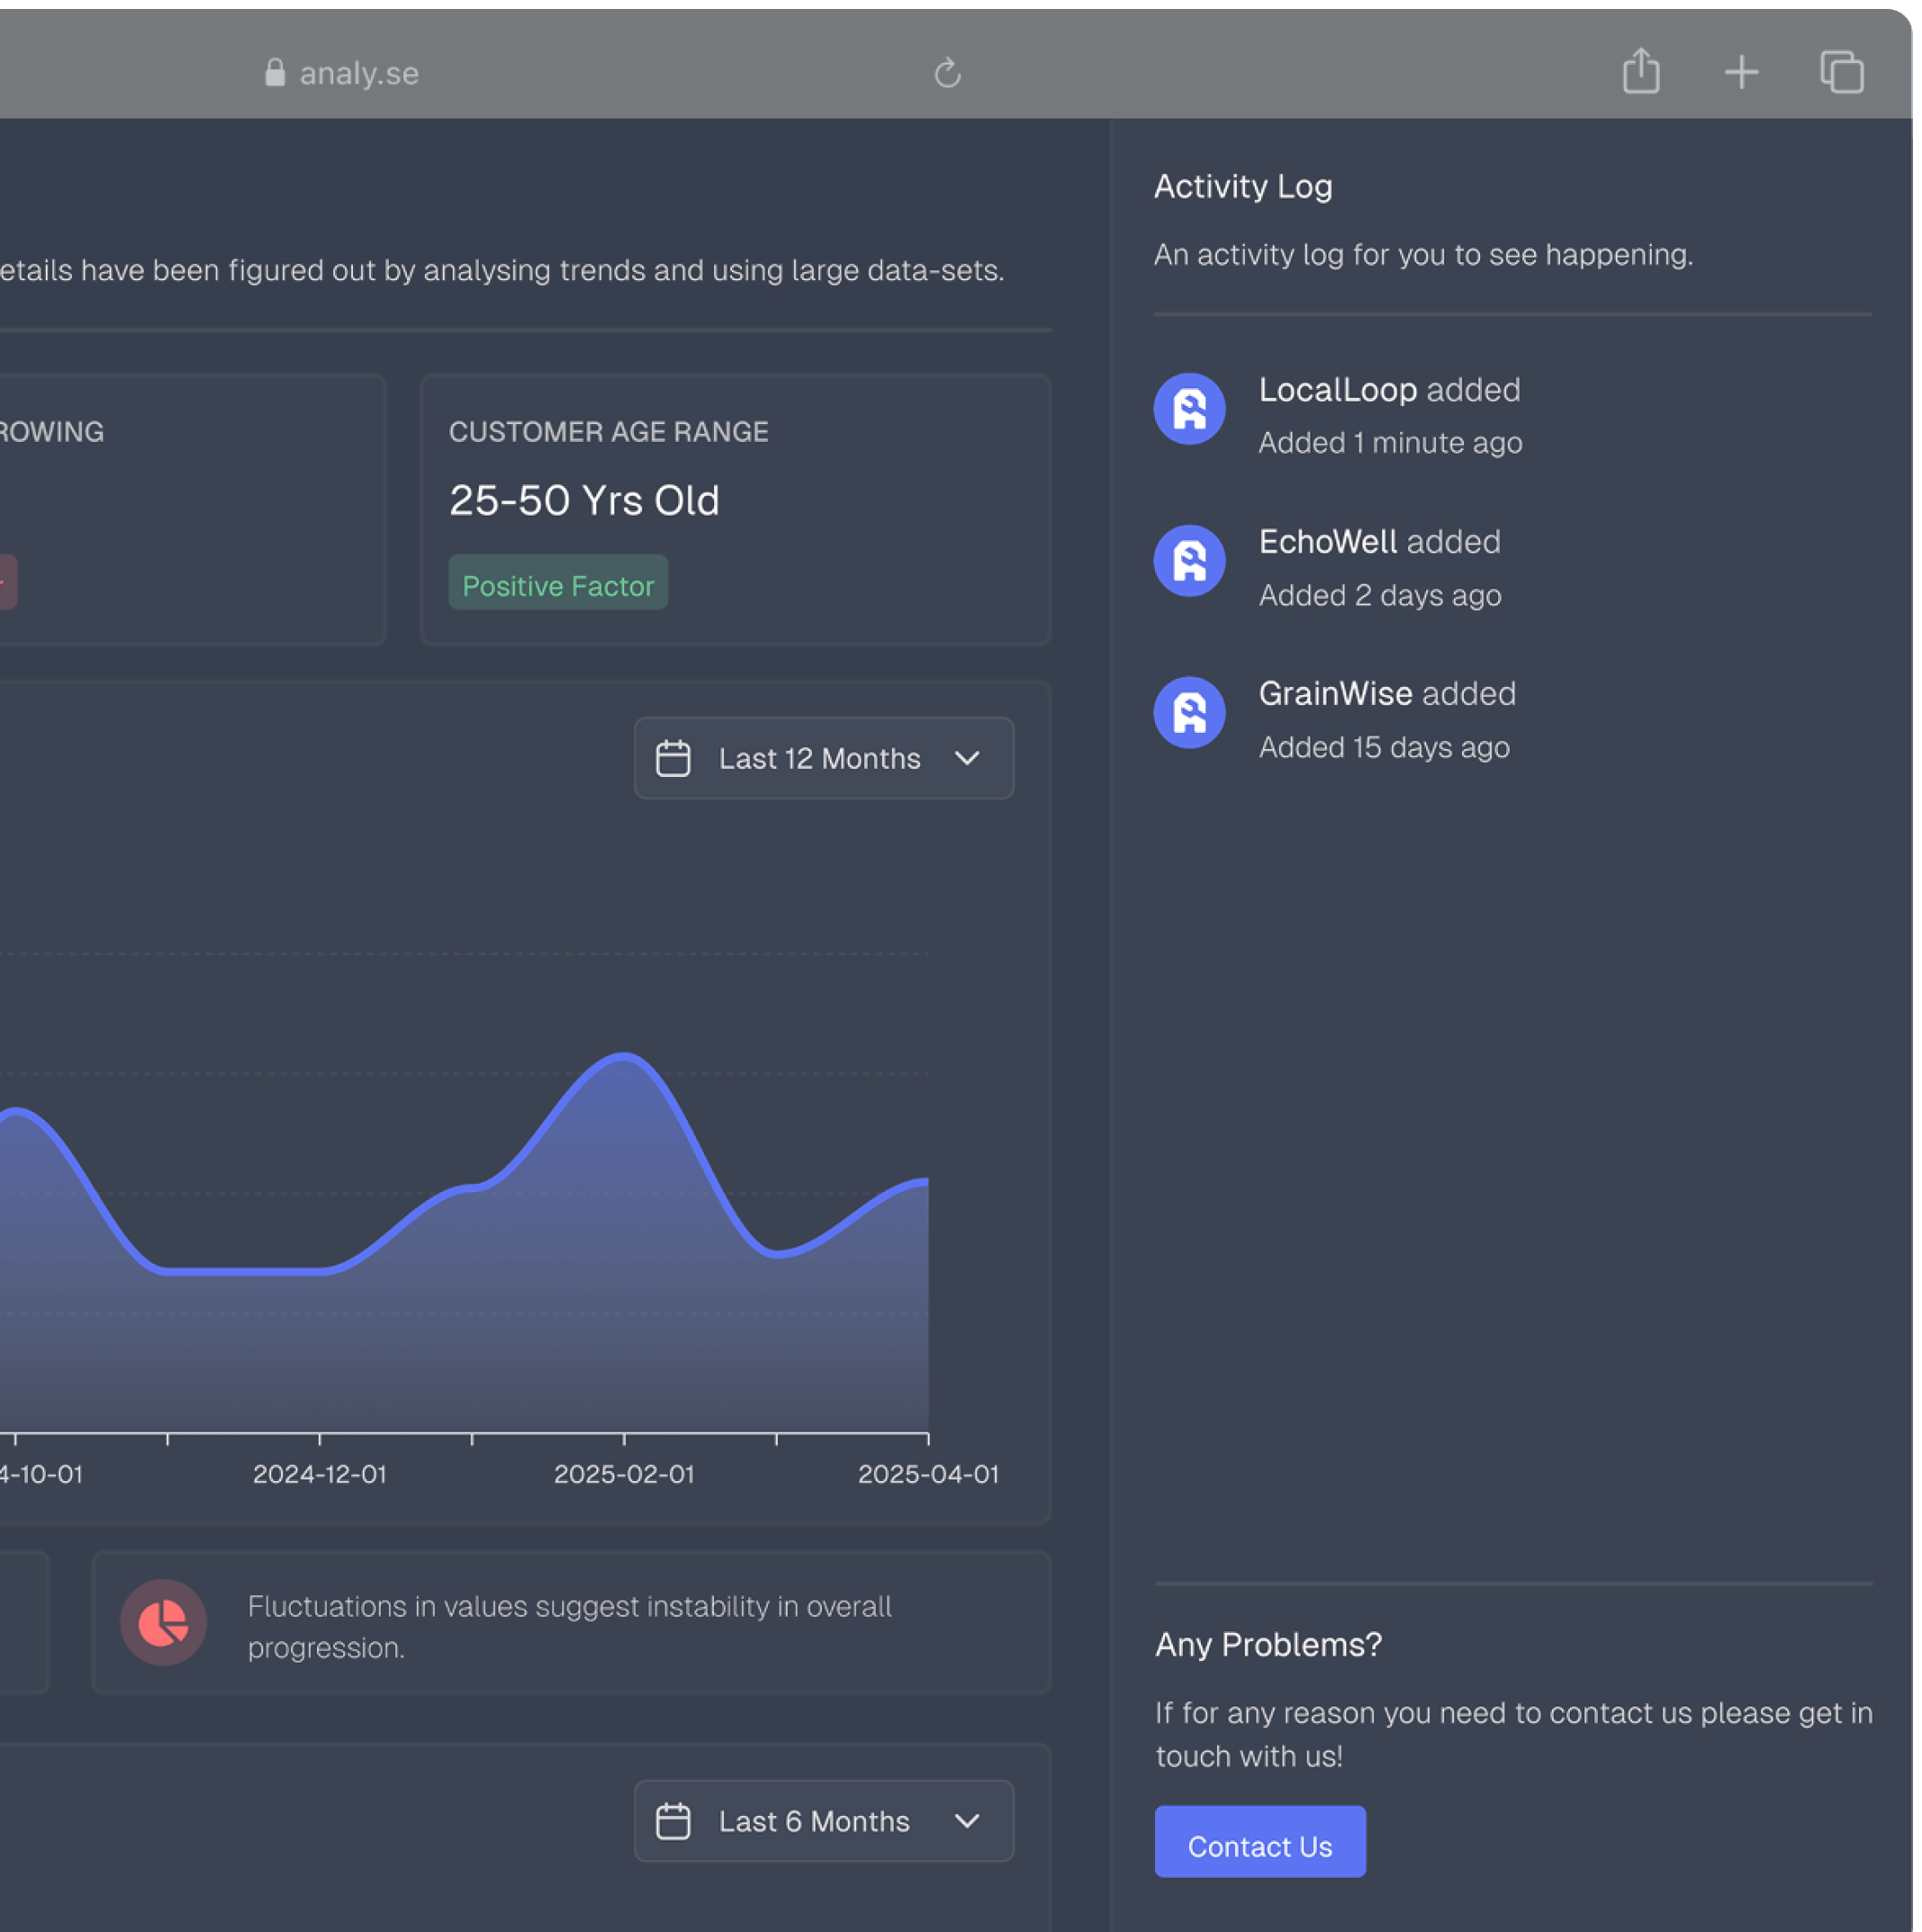Click the LocalLoop activity avatar icon

click(1189, 408)
